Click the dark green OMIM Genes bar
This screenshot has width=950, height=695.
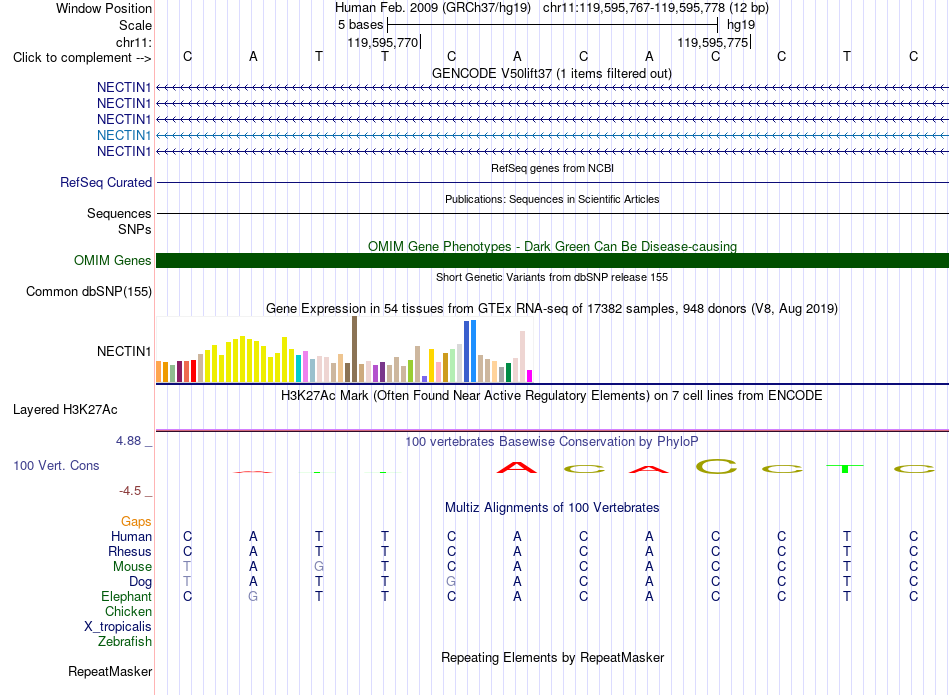tap(552, 261)
